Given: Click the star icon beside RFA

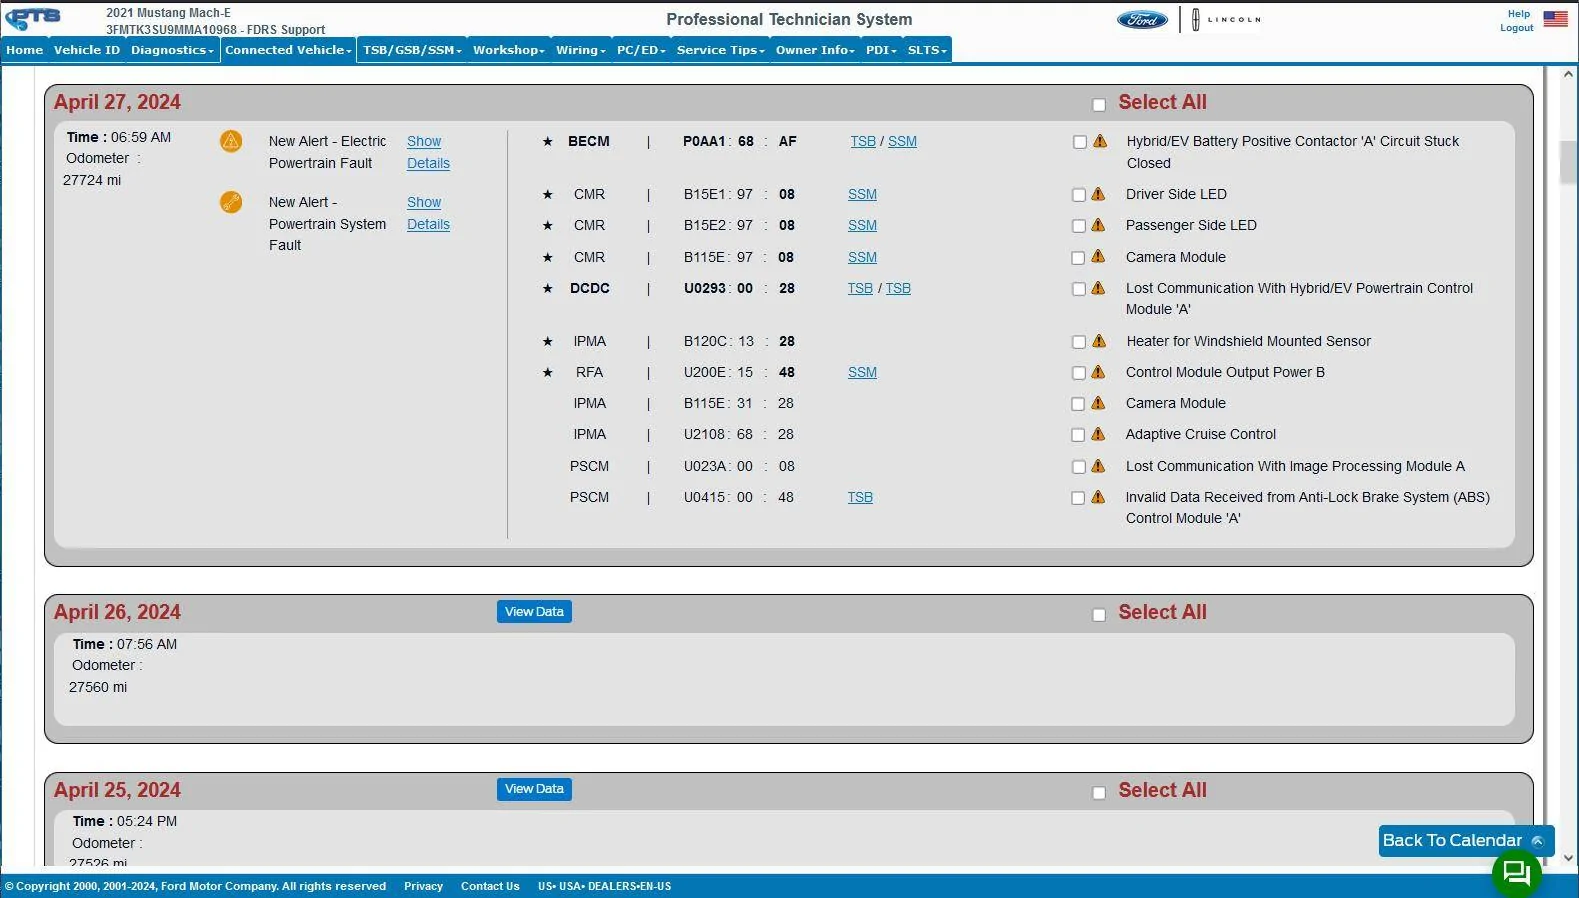Looking at the screenshot, I should 547,372.
